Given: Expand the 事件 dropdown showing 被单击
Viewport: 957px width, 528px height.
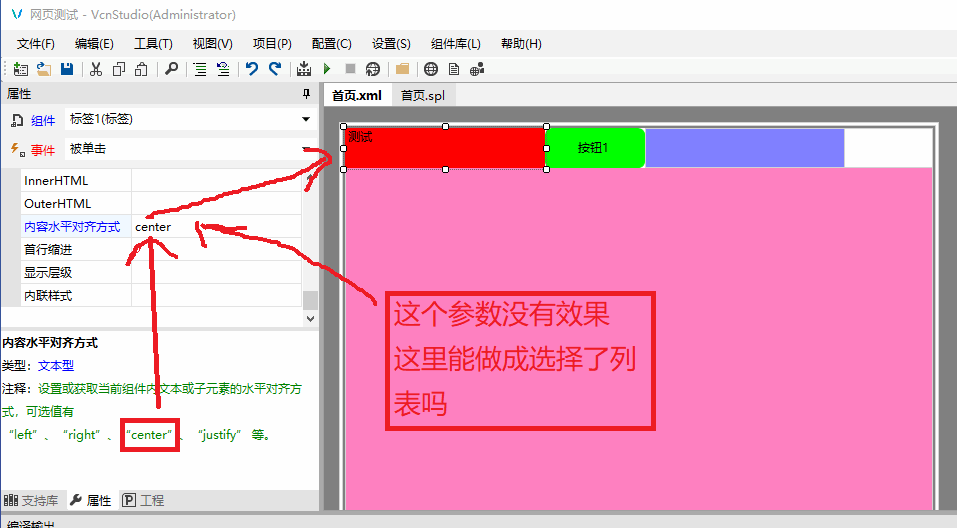Looking at the screenshot, I should (x=306, y=149).
